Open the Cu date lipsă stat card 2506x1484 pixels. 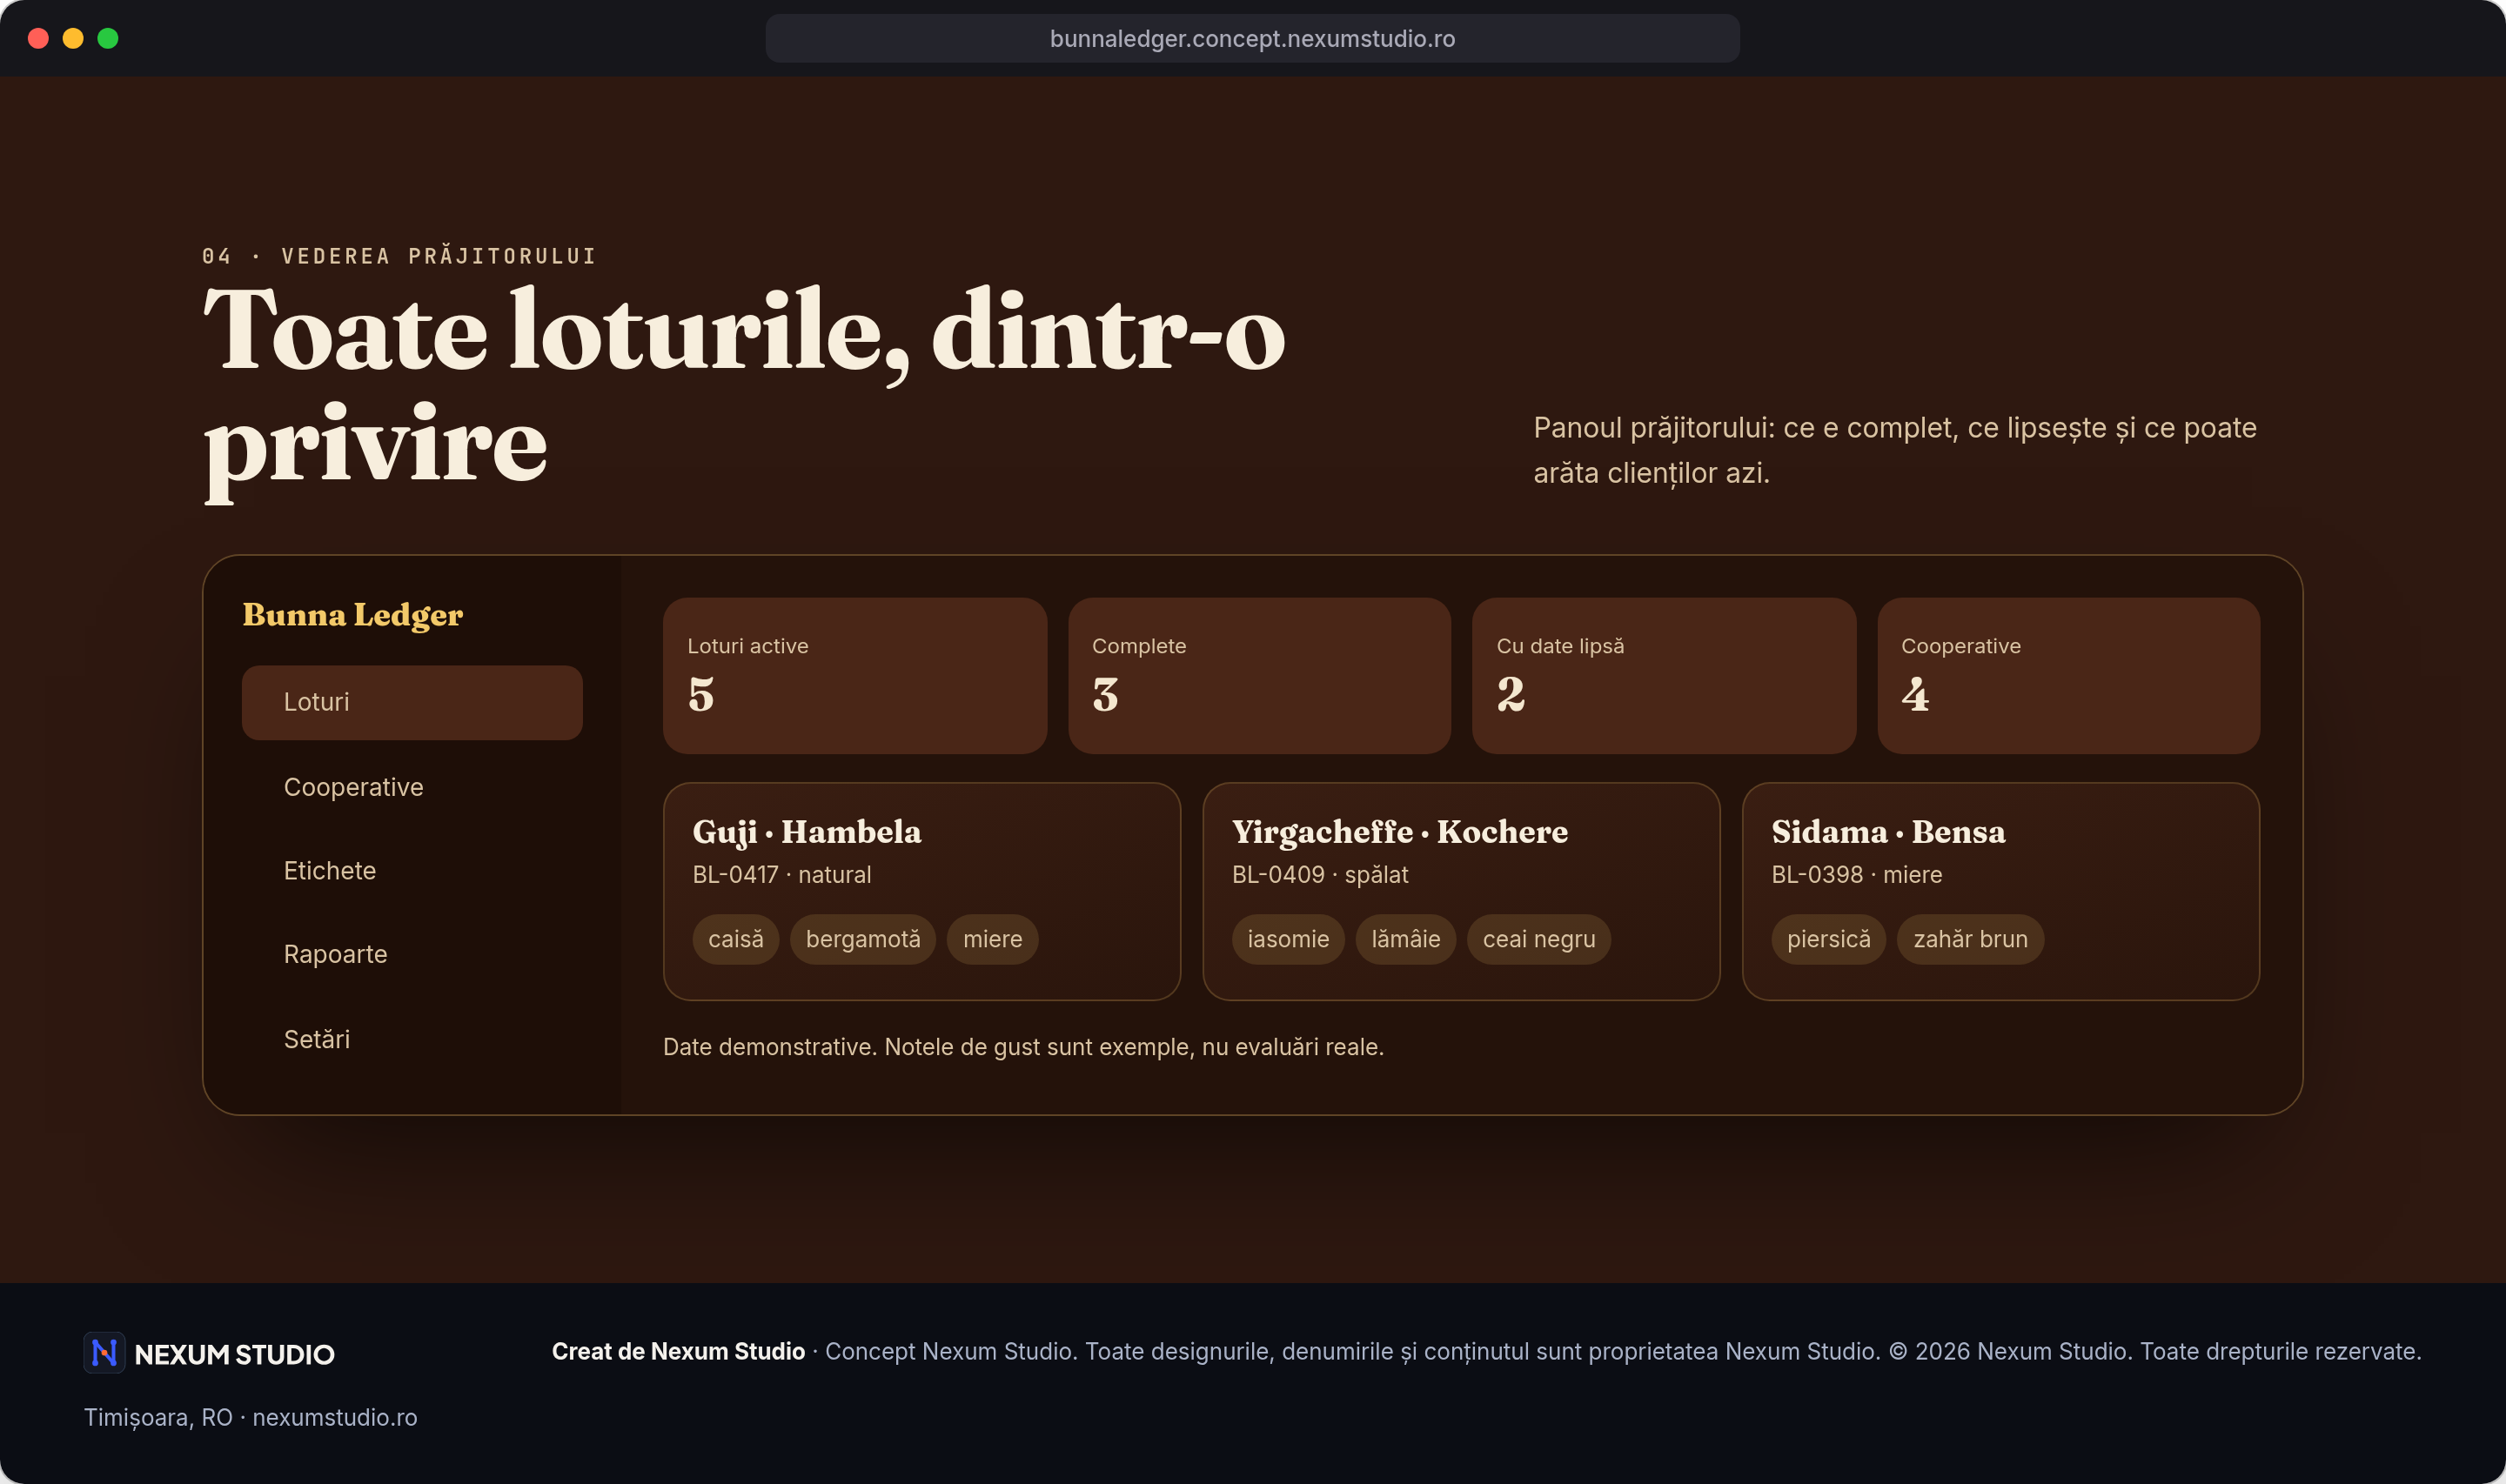pos(1664,676)
